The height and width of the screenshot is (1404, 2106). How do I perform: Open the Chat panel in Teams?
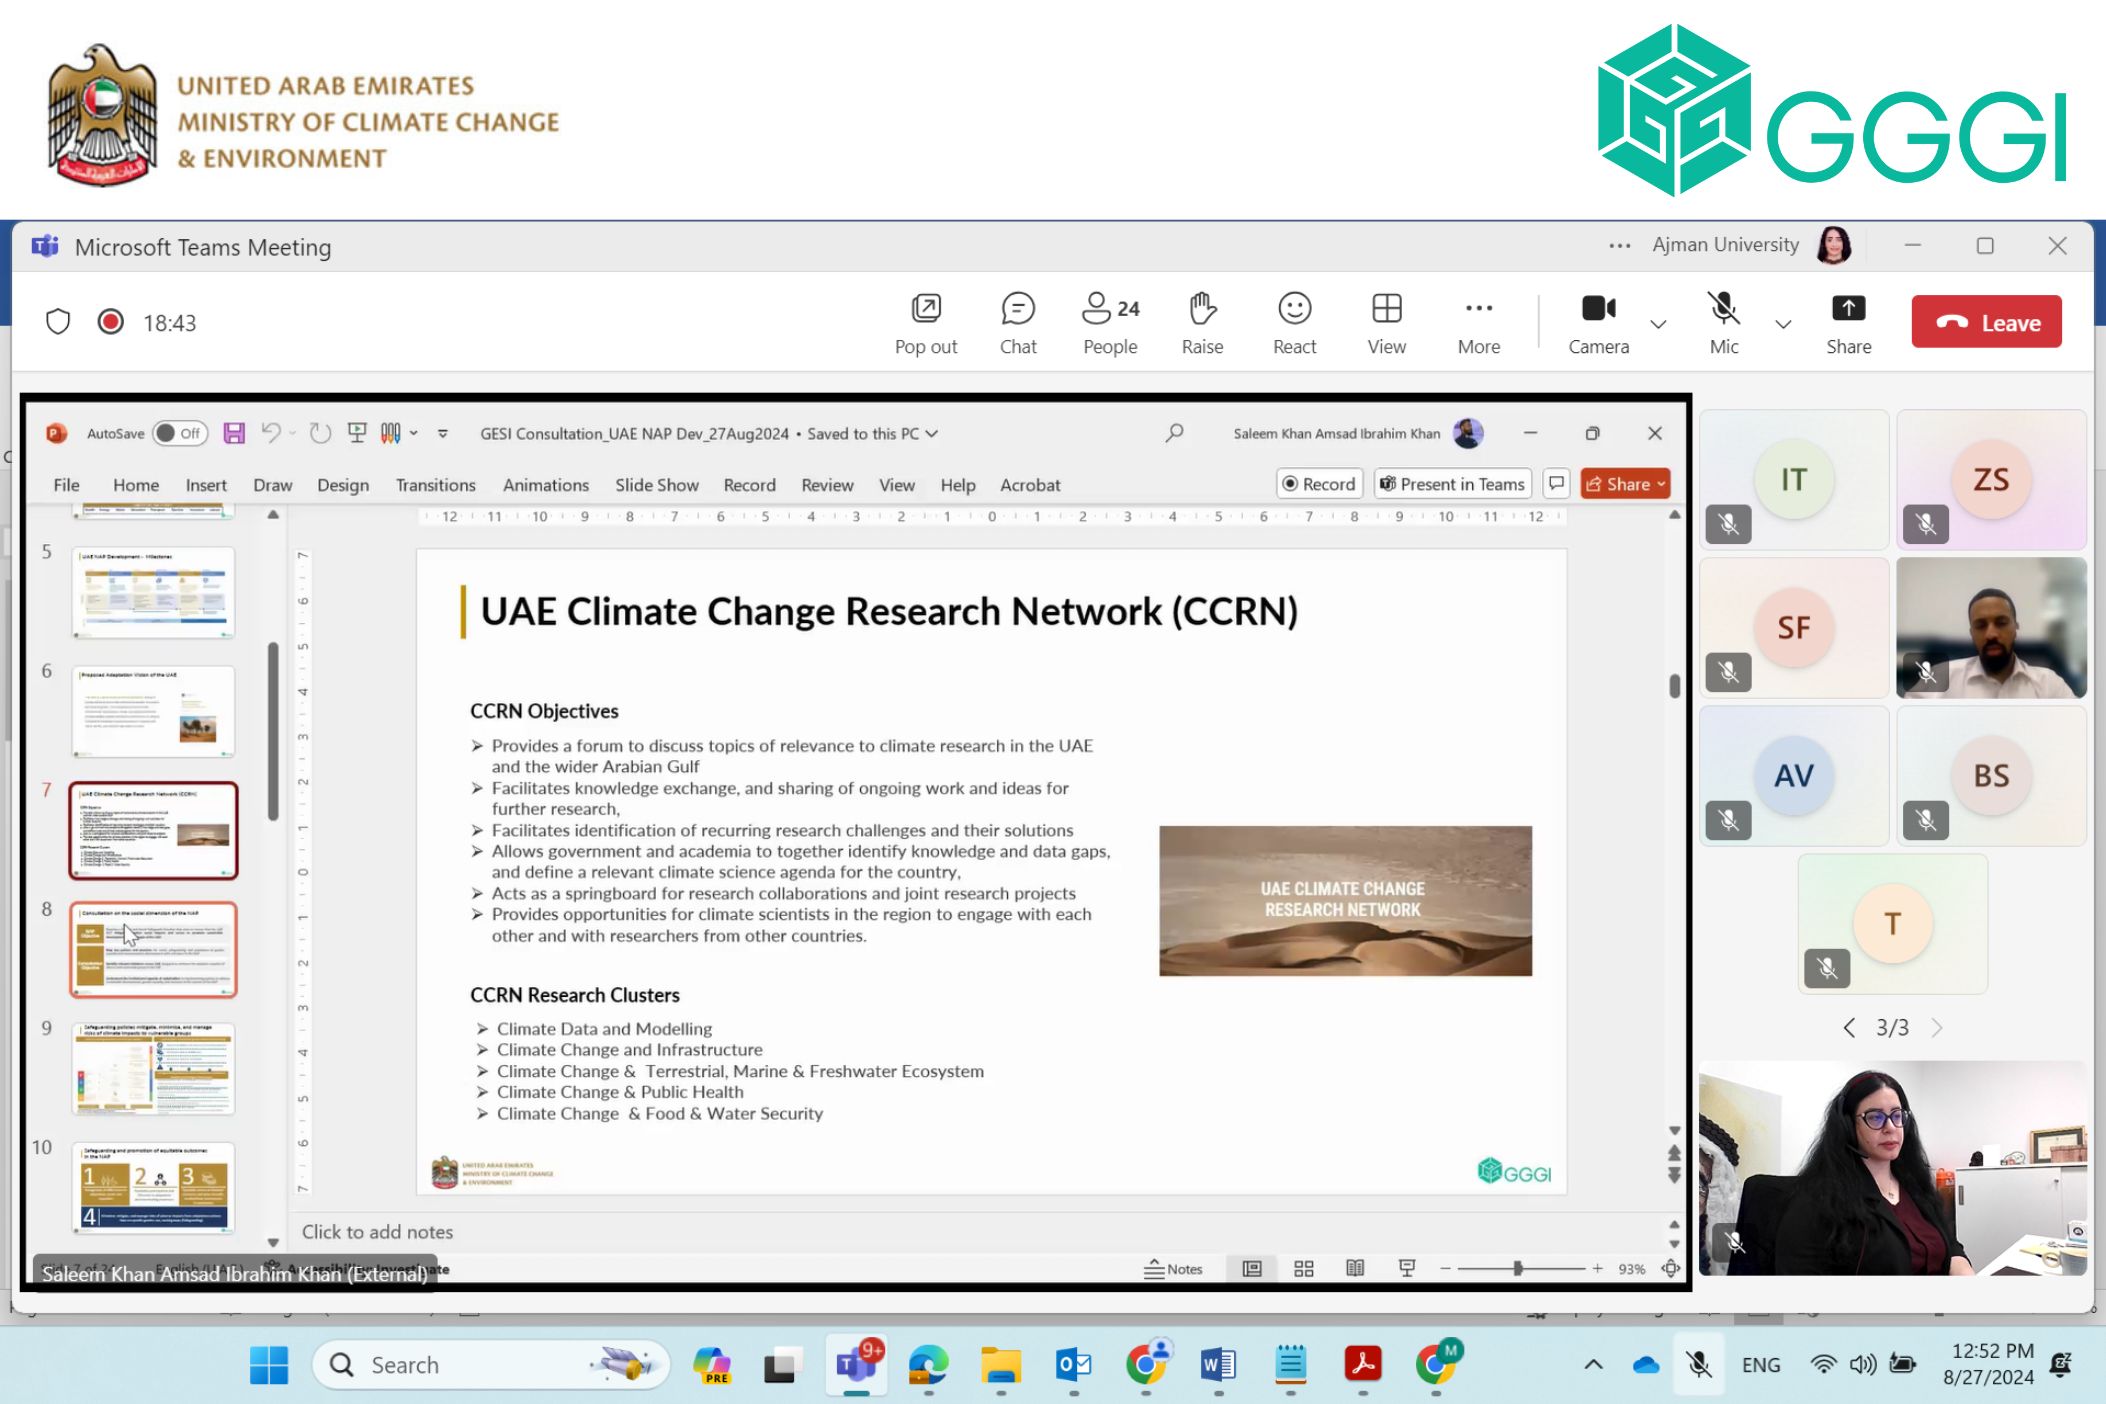tap(1017, 322)
